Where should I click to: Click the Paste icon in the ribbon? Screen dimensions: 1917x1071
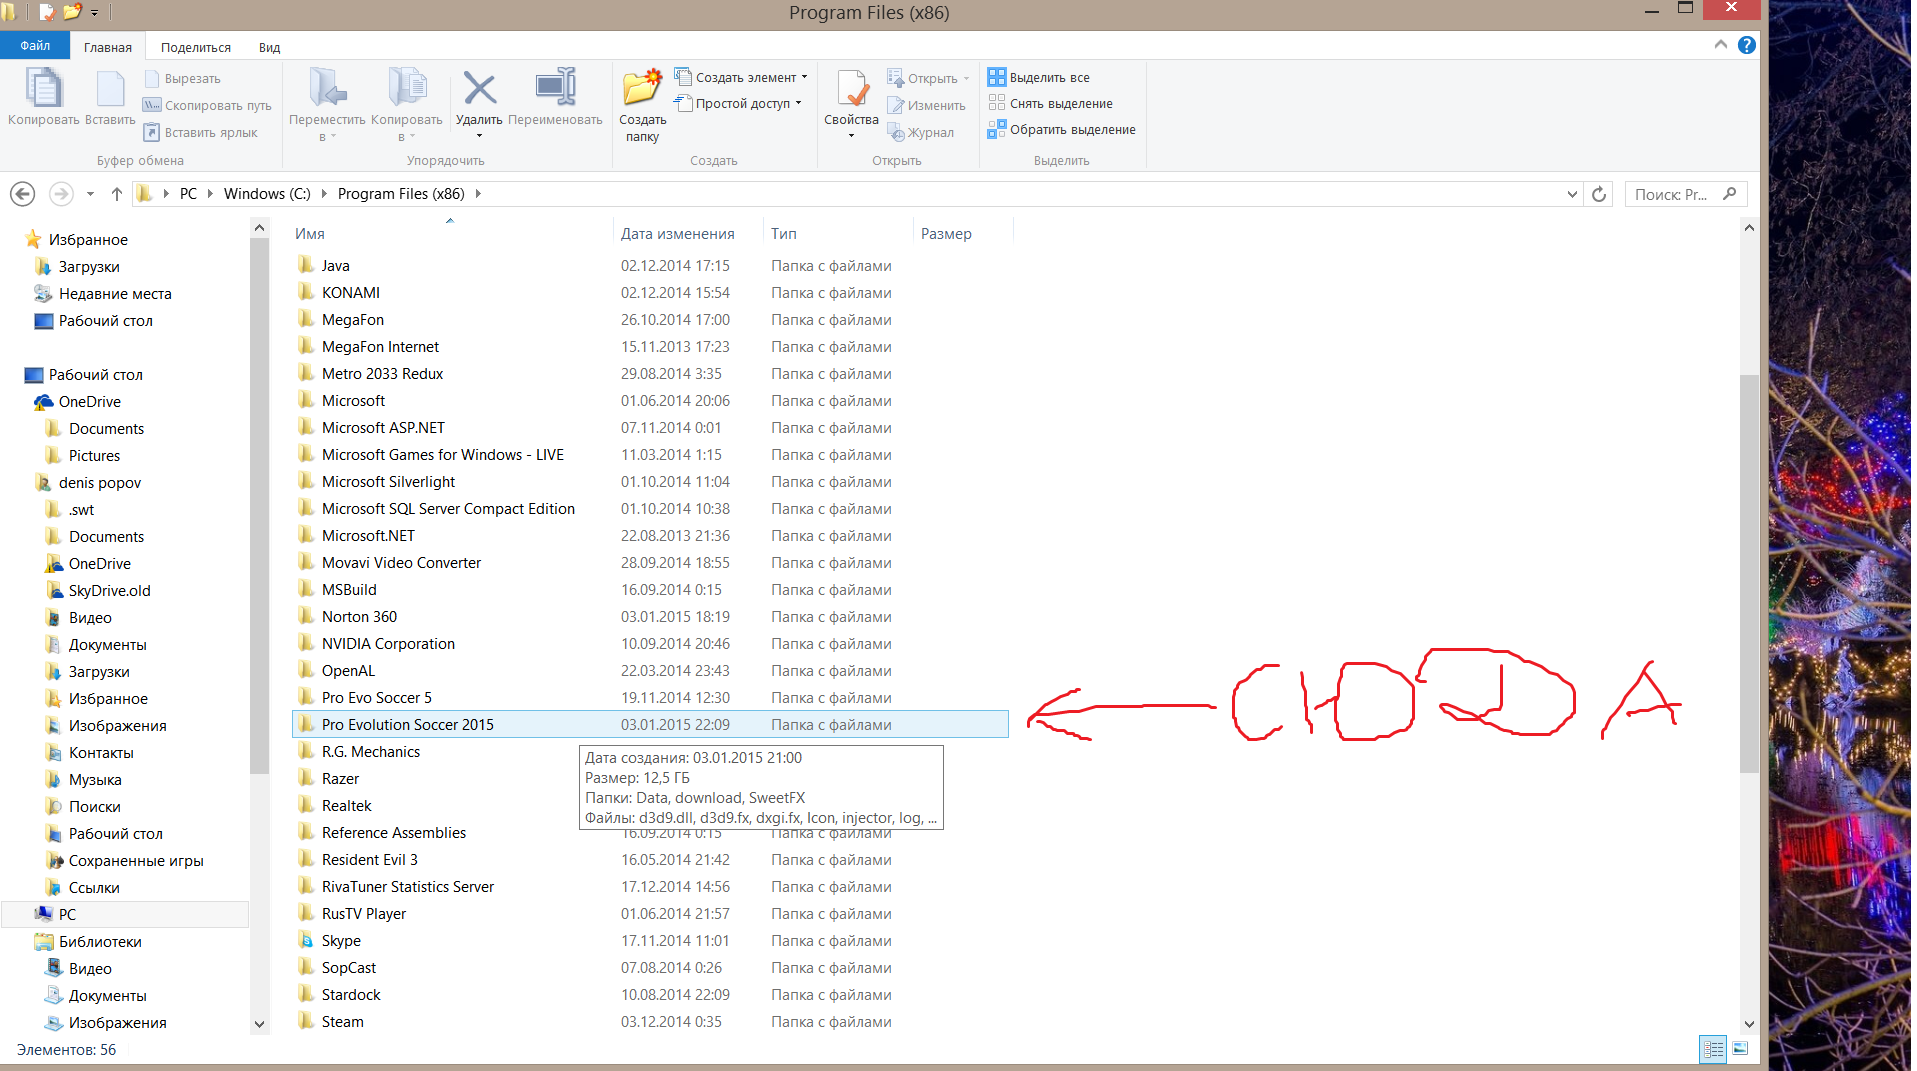110,88
